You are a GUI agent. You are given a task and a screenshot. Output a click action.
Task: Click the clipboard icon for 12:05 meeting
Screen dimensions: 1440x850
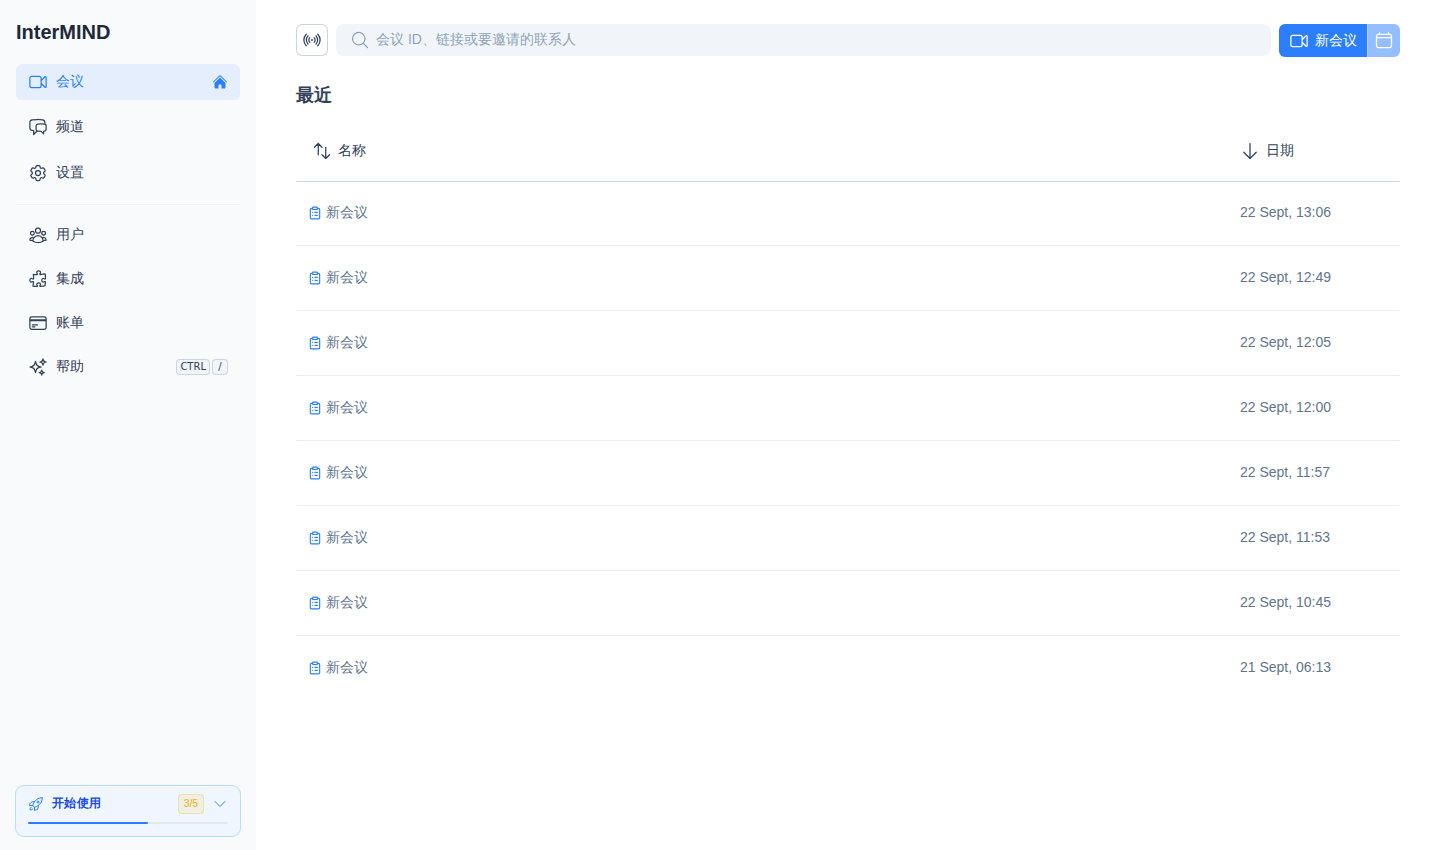pos(315,343)
